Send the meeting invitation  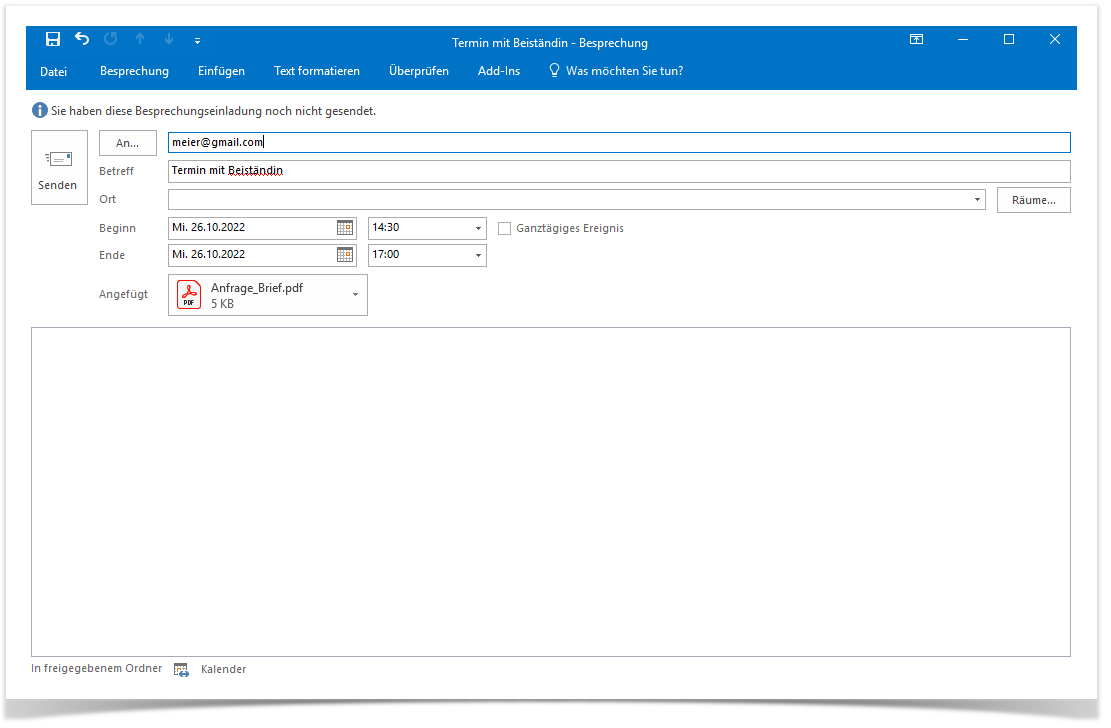coord(59,167)
